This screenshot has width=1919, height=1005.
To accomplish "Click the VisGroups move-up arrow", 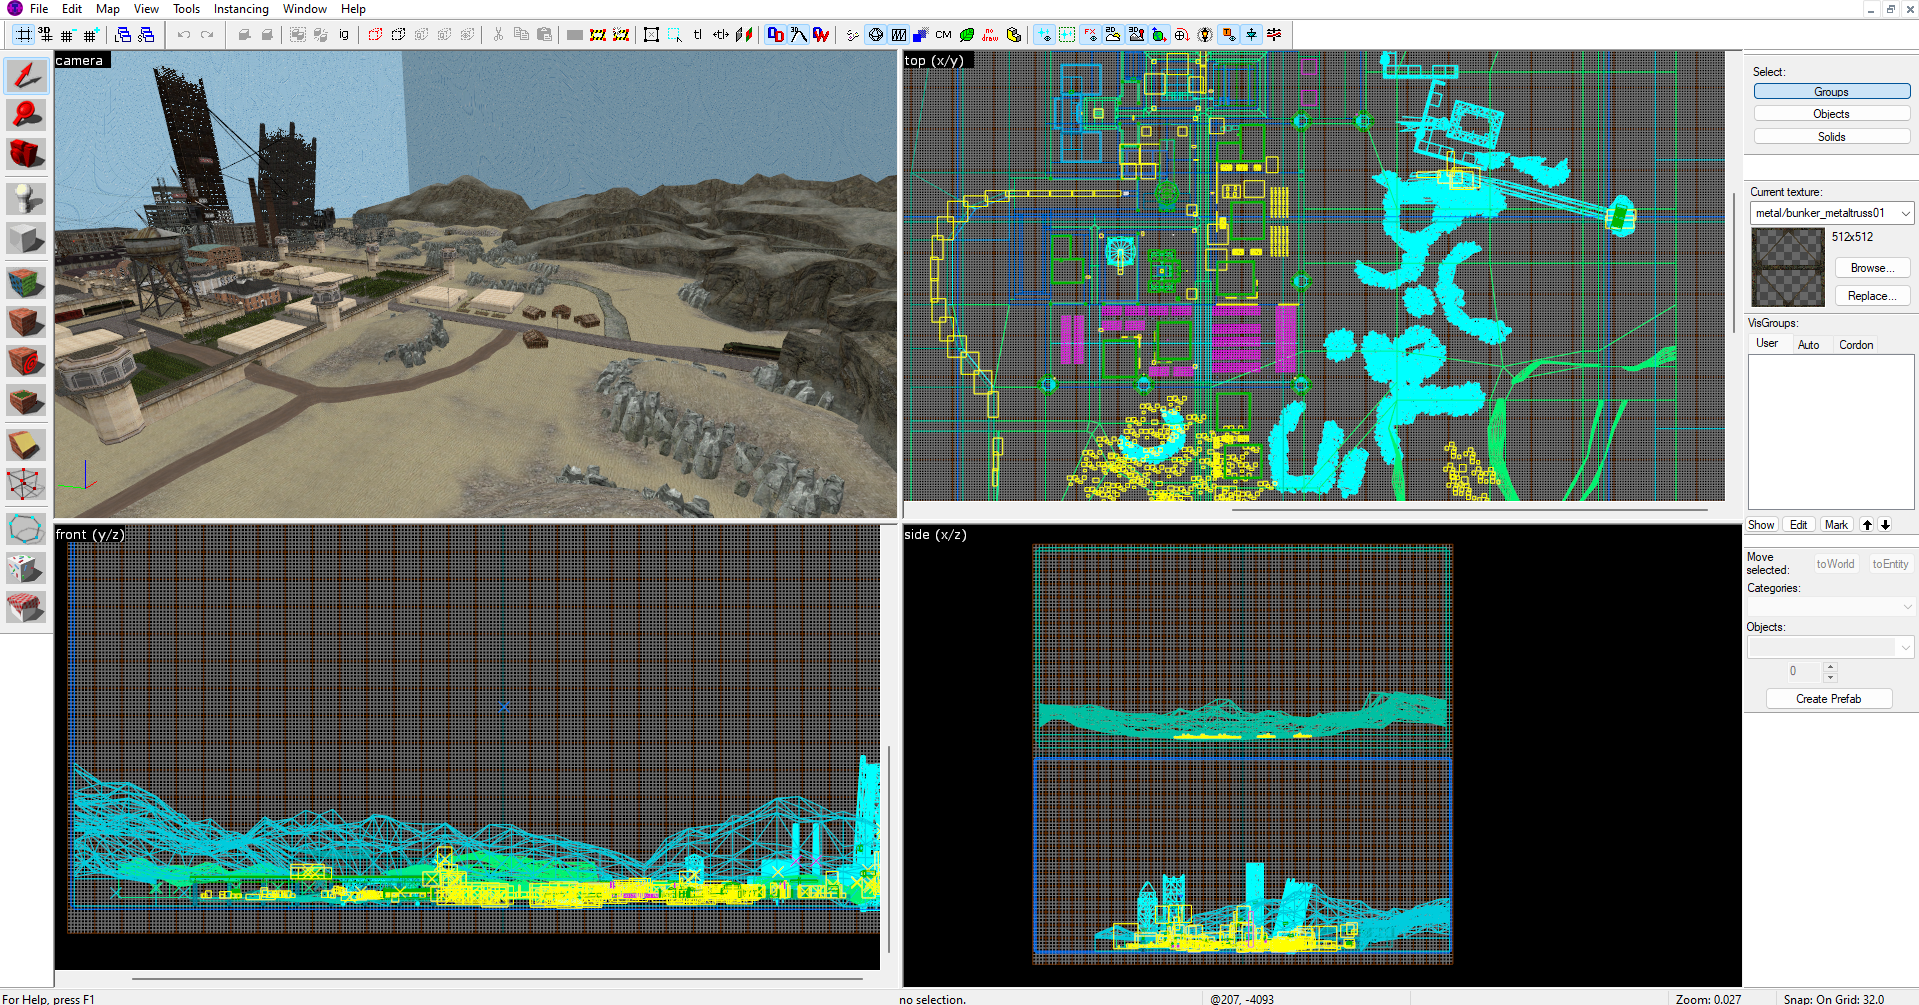I will (1867, 525).
